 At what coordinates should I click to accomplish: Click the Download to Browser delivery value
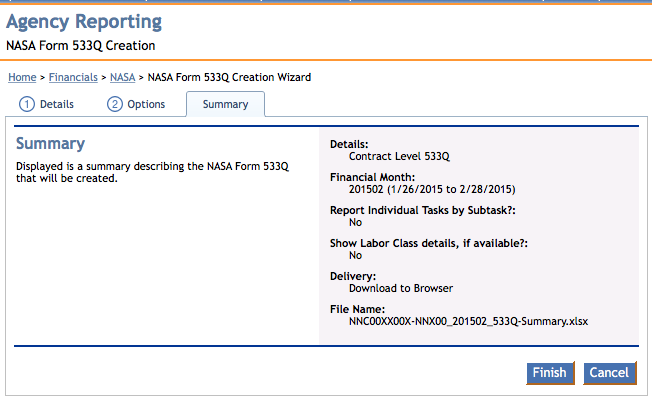401,288
